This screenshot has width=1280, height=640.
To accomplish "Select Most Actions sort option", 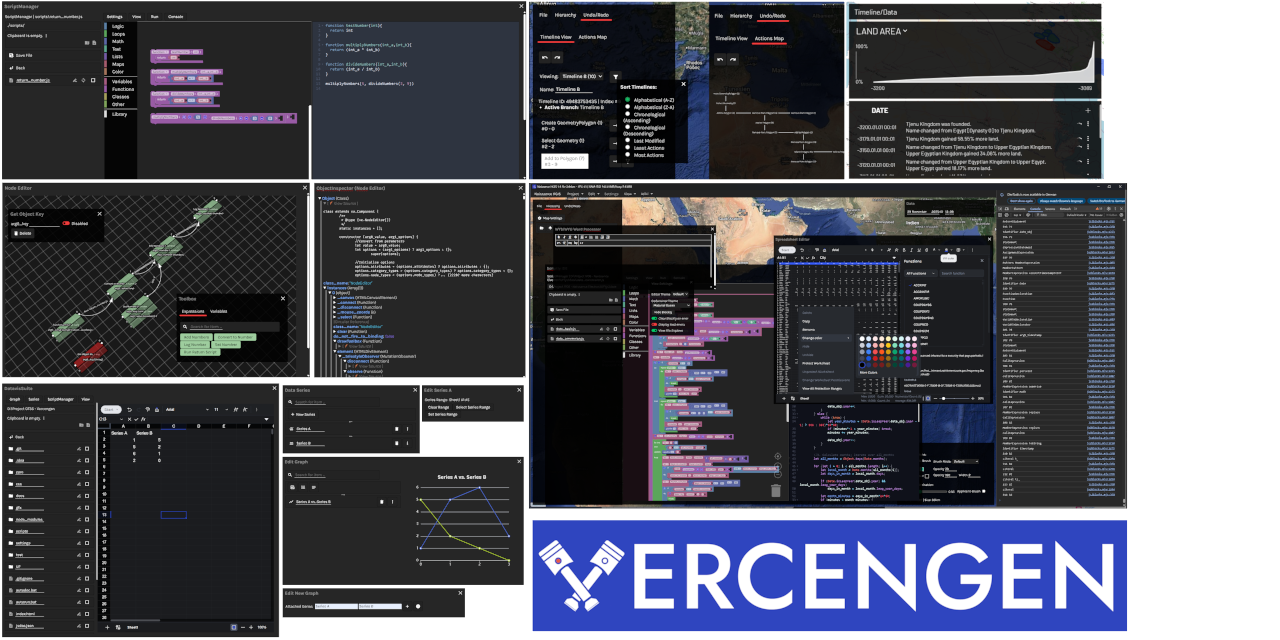I will pyautogui.click(x=627, y=154).
